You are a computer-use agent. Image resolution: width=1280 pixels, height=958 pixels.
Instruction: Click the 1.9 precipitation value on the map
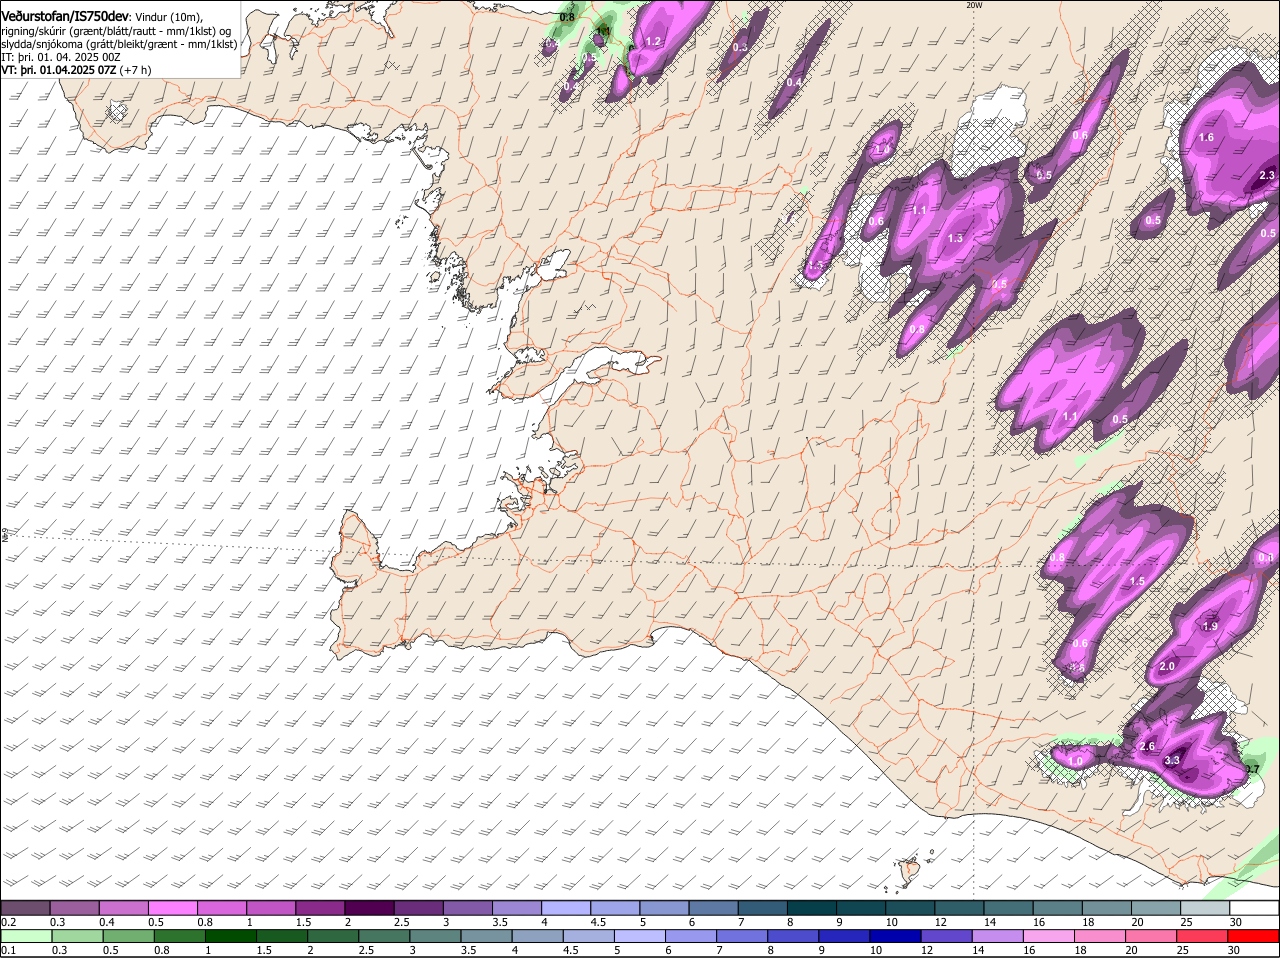click(x=1211, y=627)
